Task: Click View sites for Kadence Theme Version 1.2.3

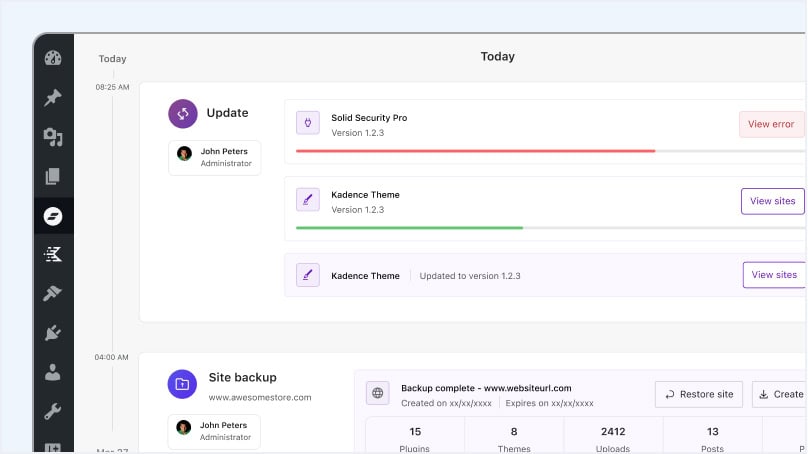Action: pos(772,201)
